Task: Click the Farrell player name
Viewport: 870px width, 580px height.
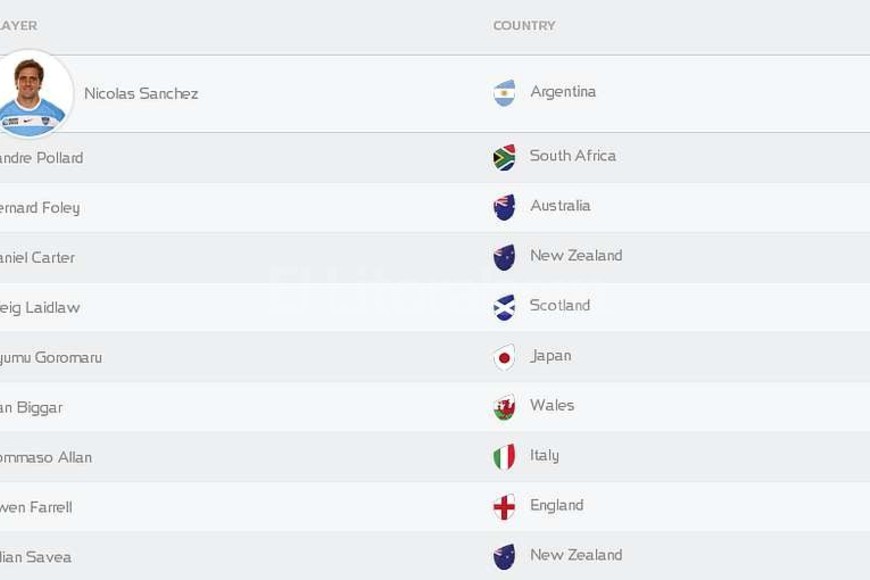Action: [x=36, y=507]
